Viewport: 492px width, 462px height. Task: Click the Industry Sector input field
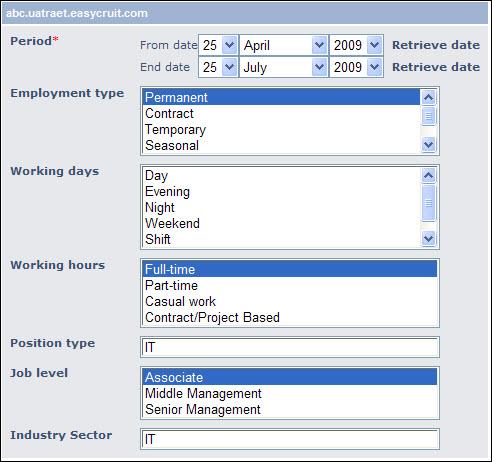pyautogui.click(x=290, y=439)
